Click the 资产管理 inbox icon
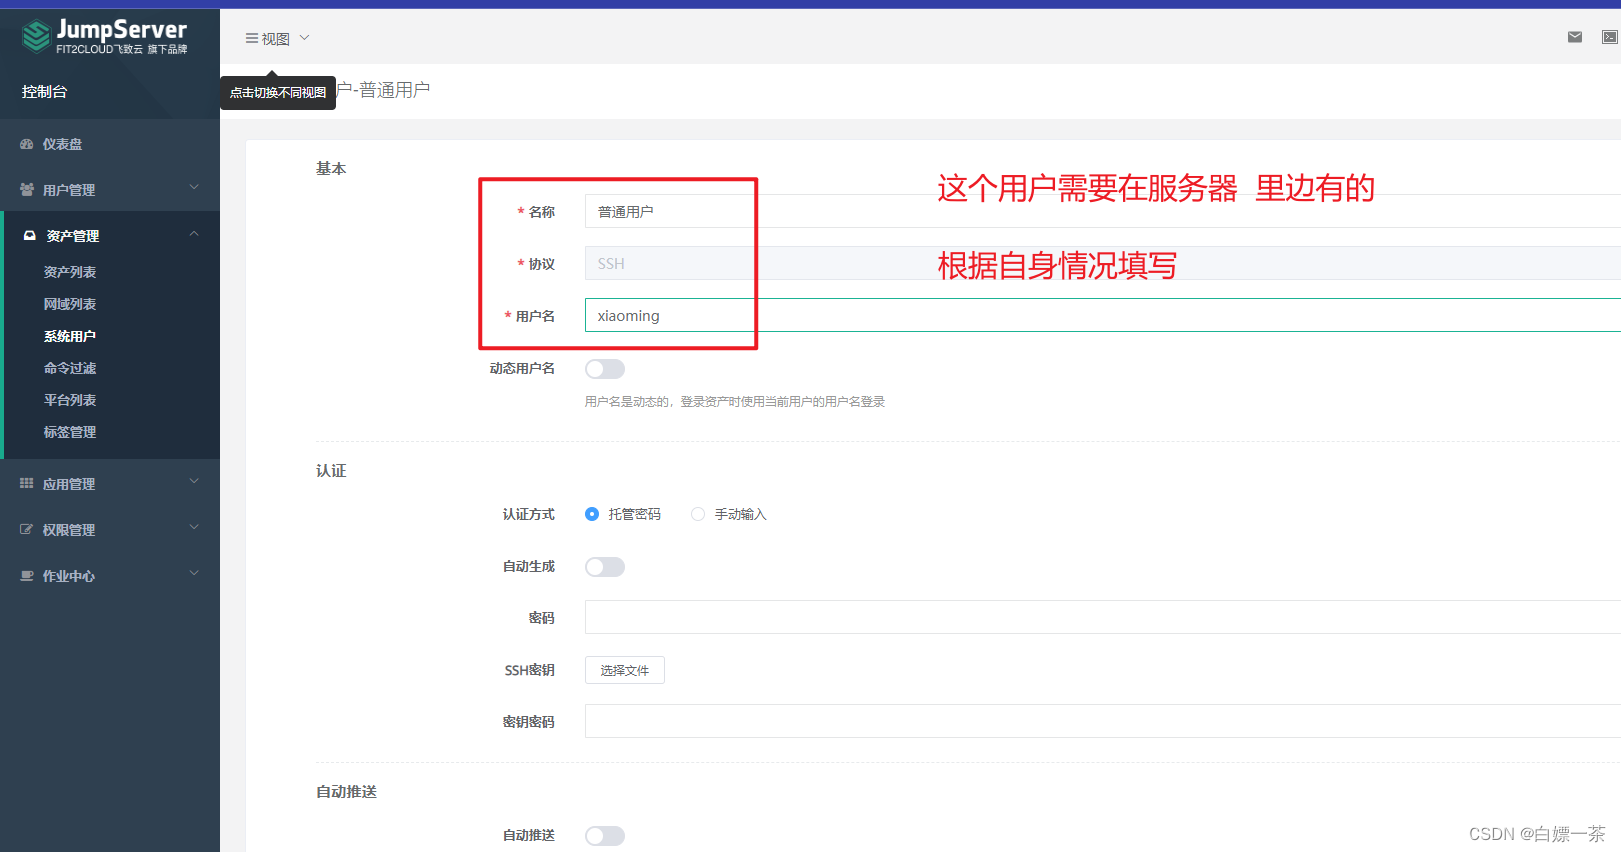The height and width of the screenshot is (852, 1621). (30, 236)
